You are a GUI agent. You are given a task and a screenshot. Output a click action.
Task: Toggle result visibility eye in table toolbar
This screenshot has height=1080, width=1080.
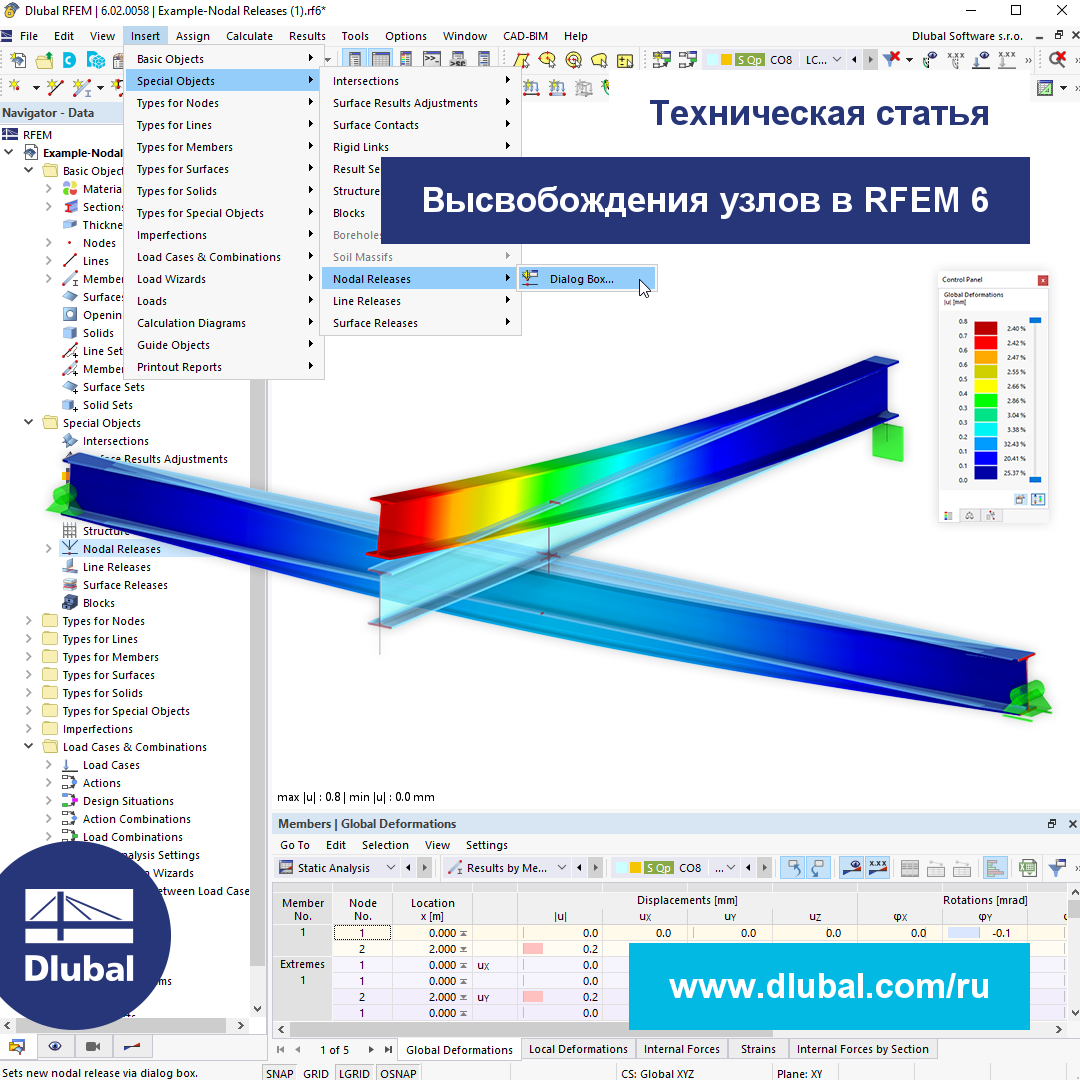[851, 868]
